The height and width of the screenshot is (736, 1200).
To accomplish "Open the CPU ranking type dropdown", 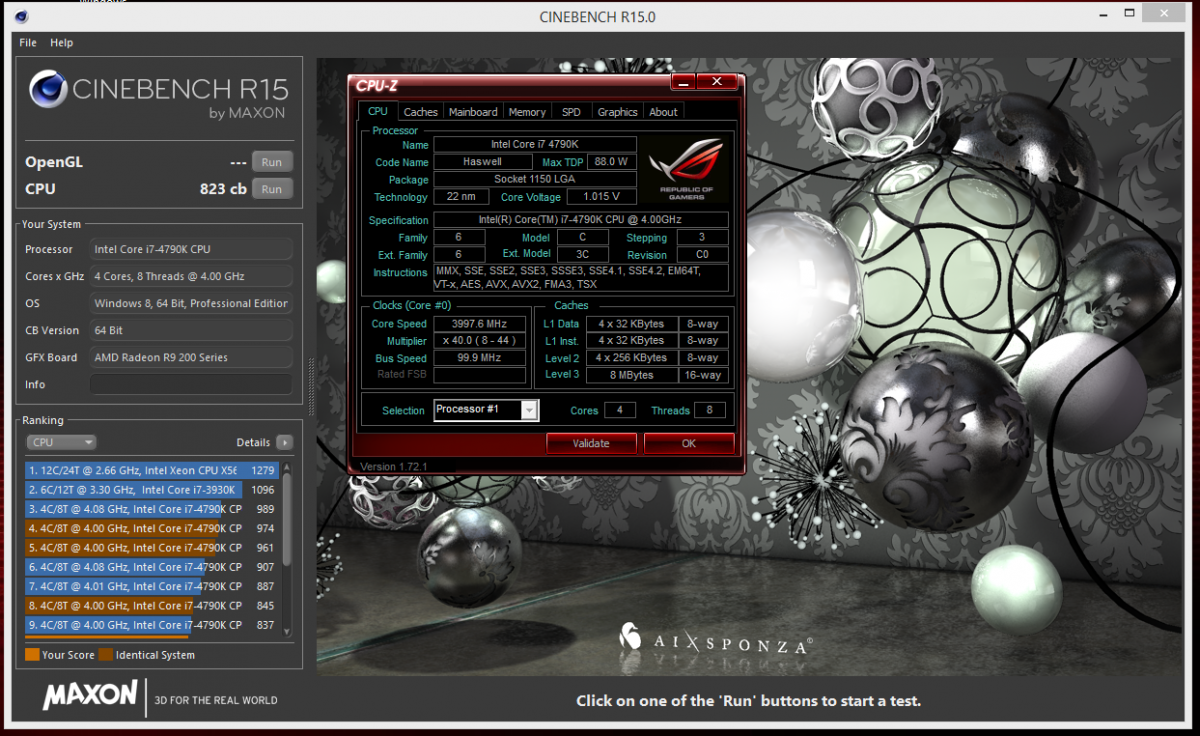I will pos(61,442).
